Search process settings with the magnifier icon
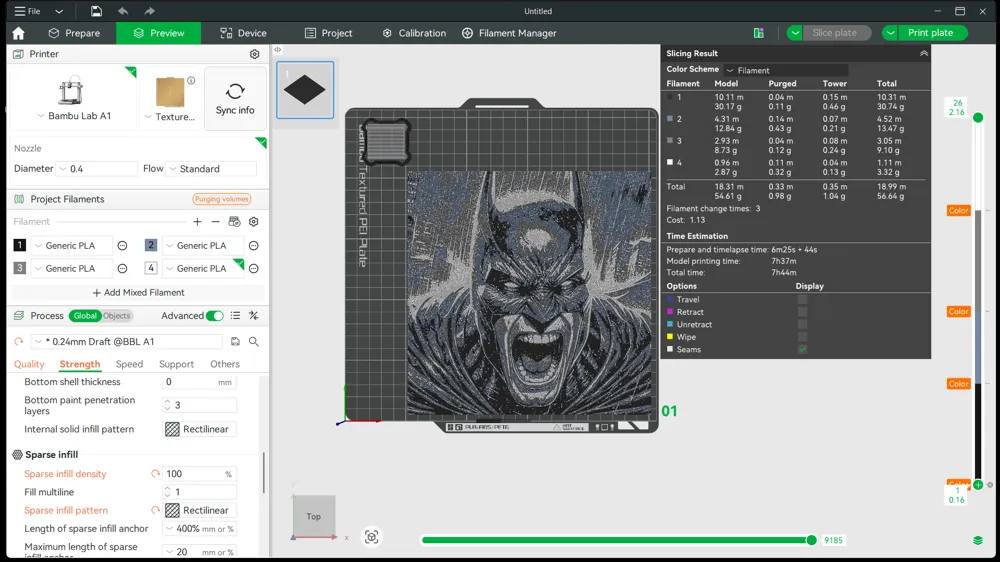The image size is (1000, 562). [x=254, y=341]
